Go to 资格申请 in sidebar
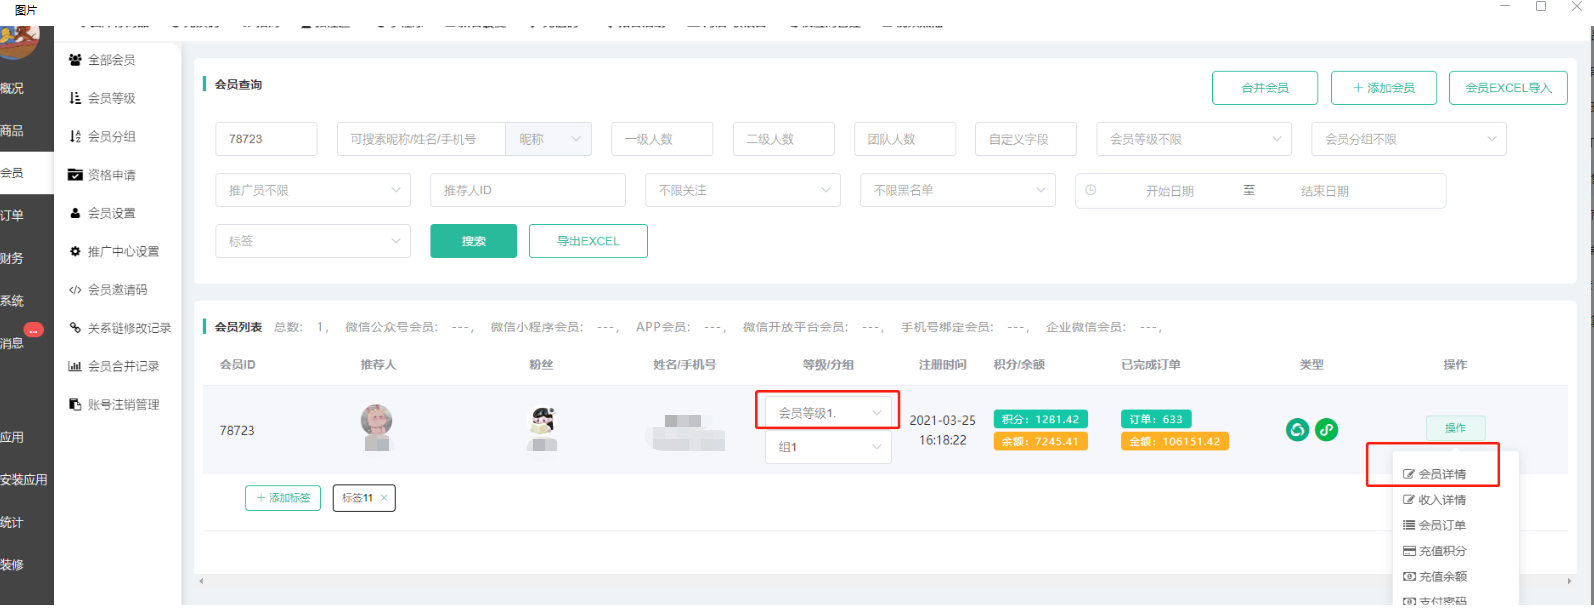Screen dimensions: 1594x608 pos(111,175)
